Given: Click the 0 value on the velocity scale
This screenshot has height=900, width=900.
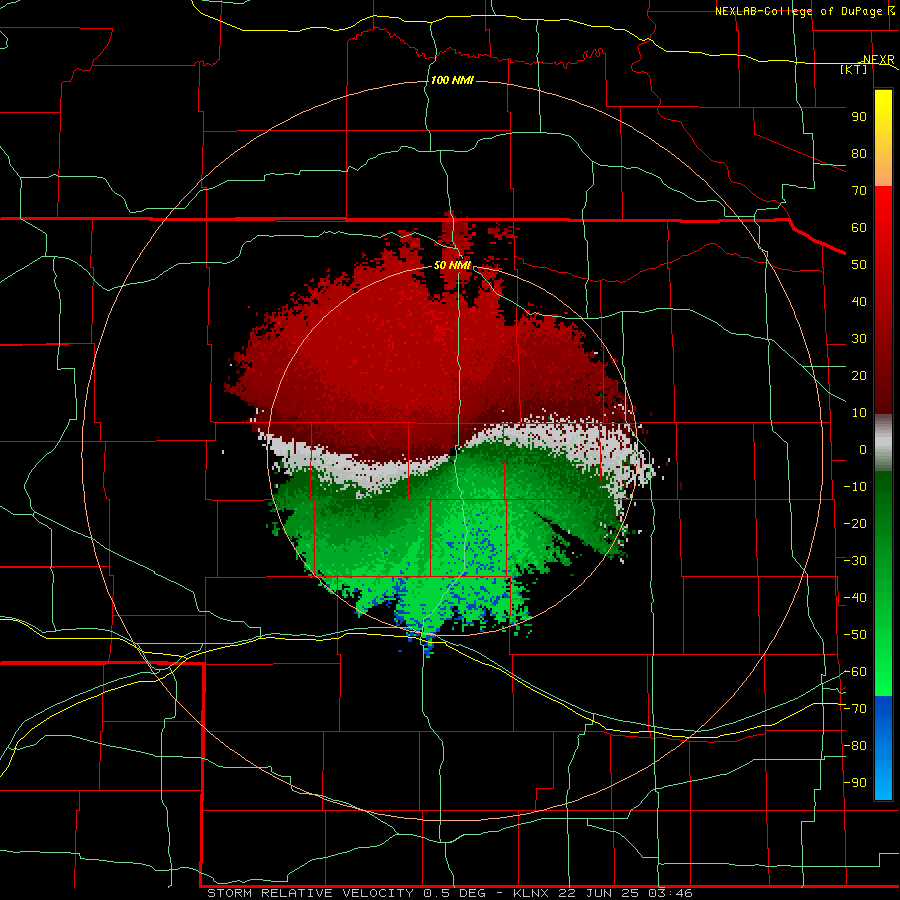Looking at the screenshot, I should (x=863, y=450).
